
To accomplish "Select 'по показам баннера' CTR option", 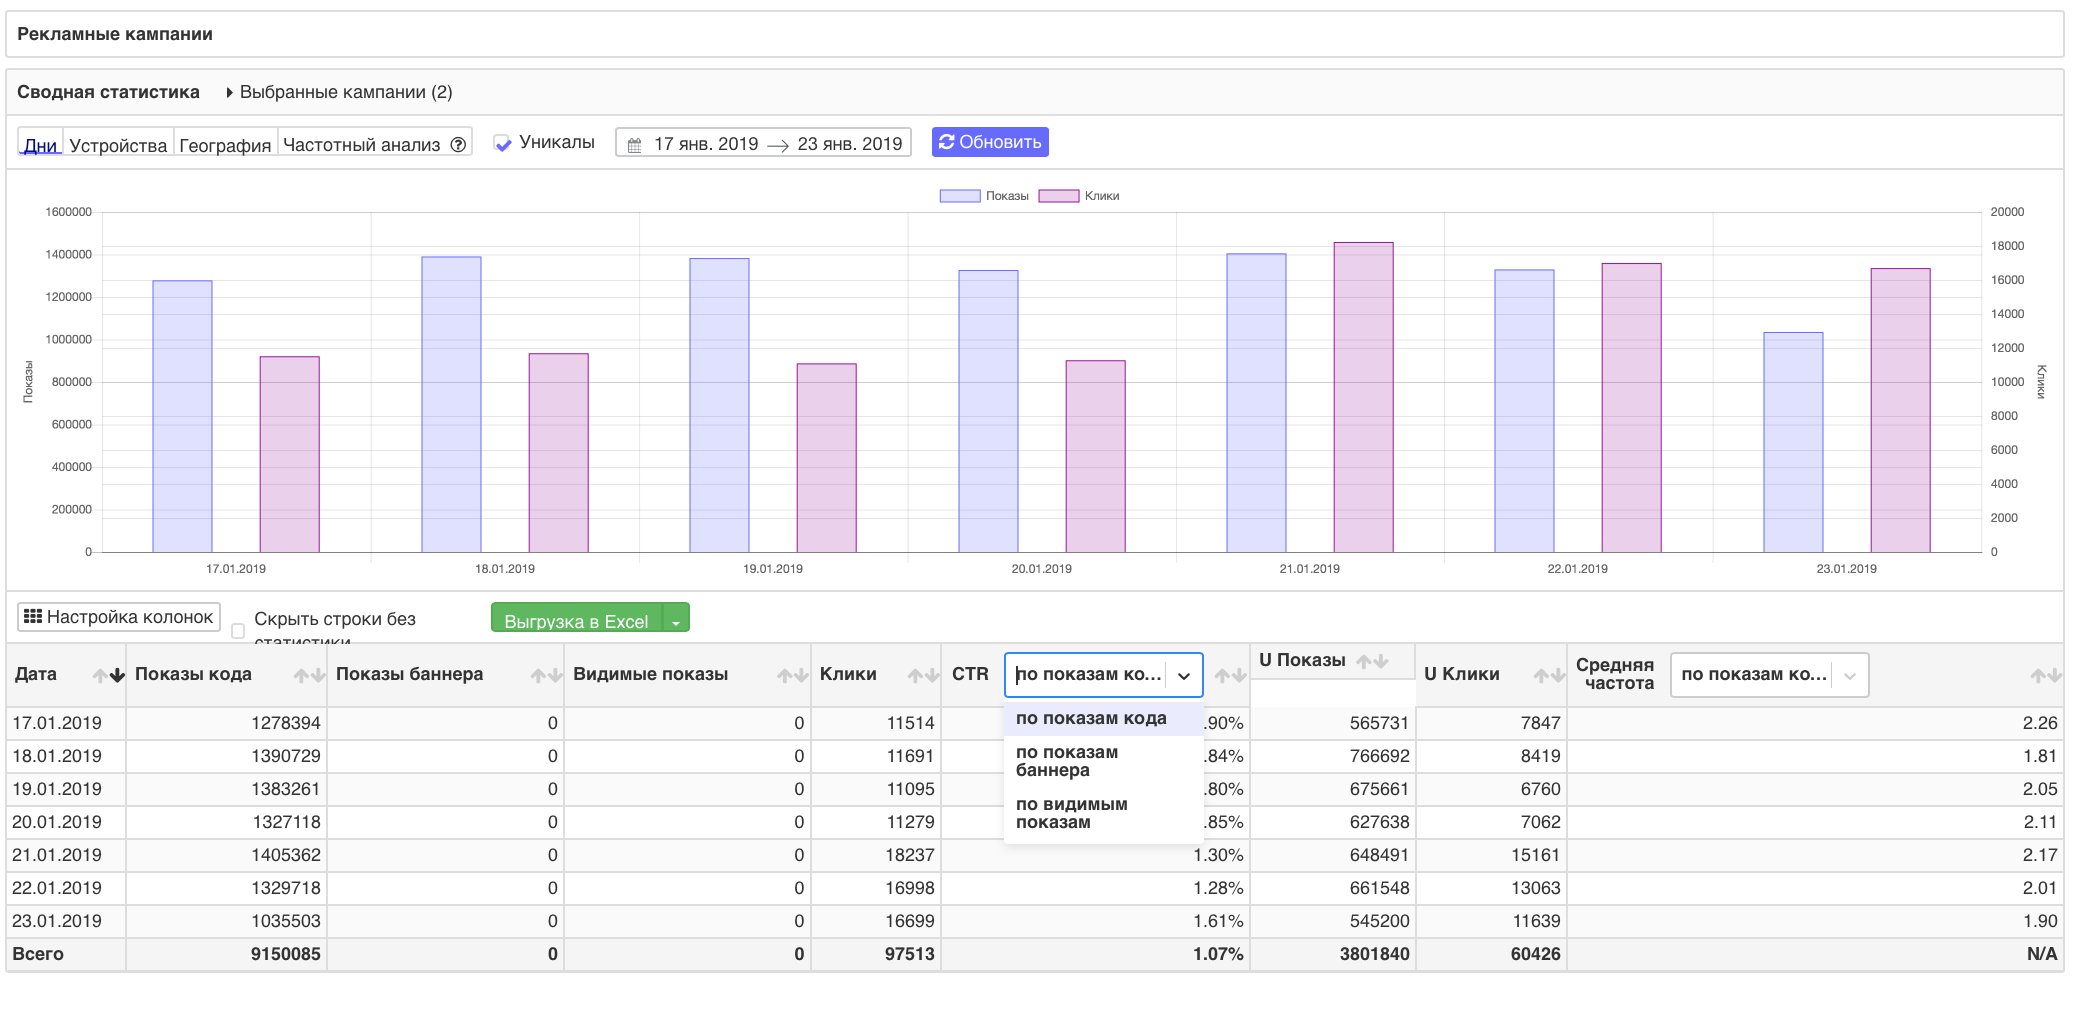I will pyautogui.click(x=1067, y=761).
